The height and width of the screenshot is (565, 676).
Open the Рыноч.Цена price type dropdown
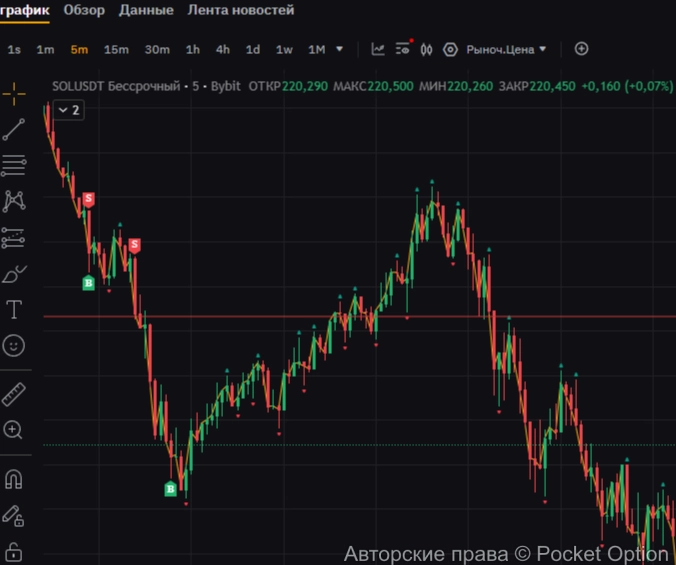tap(498, 49)
